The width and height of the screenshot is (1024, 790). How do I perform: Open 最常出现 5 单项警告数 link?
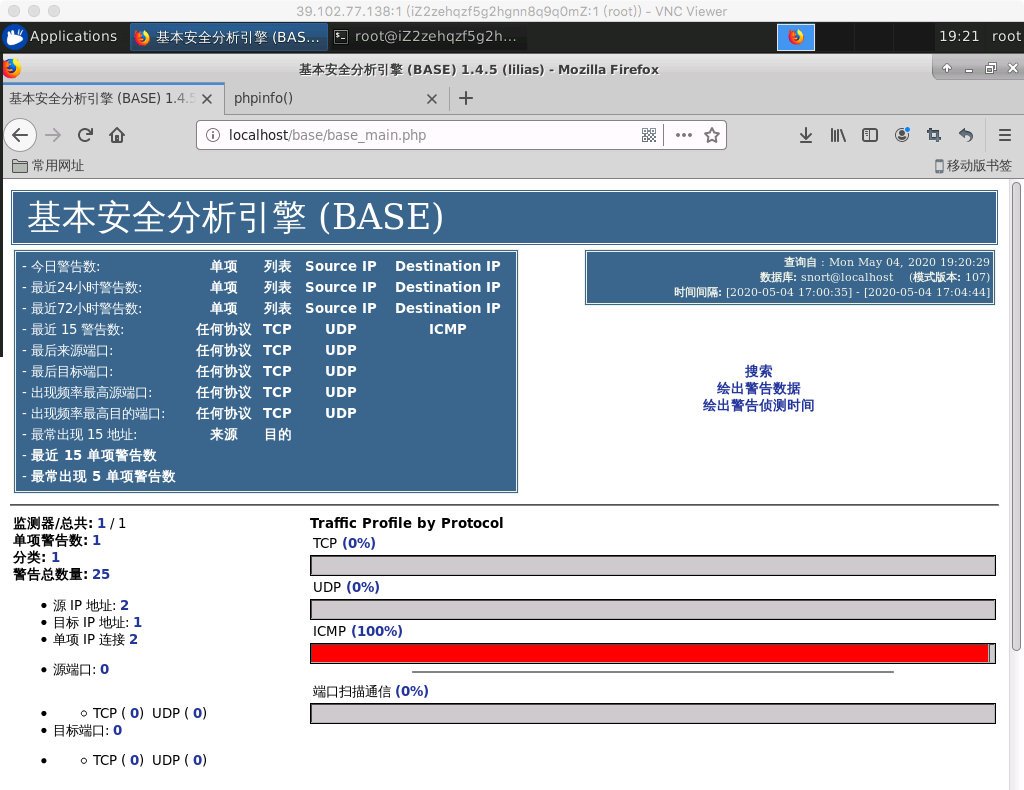point(103,476)
